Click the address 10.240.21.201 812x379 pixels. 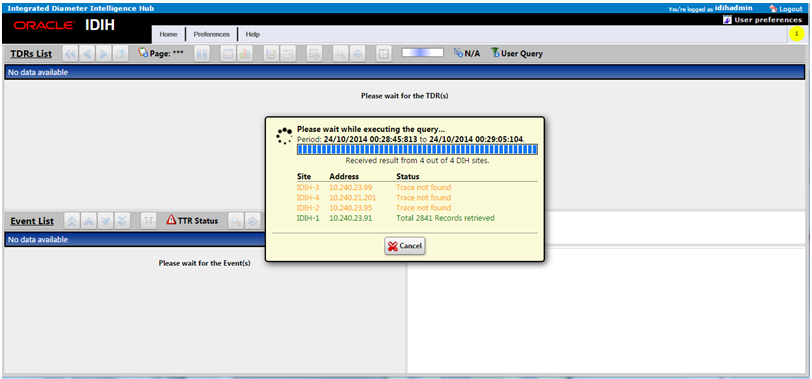click(353, 197)
